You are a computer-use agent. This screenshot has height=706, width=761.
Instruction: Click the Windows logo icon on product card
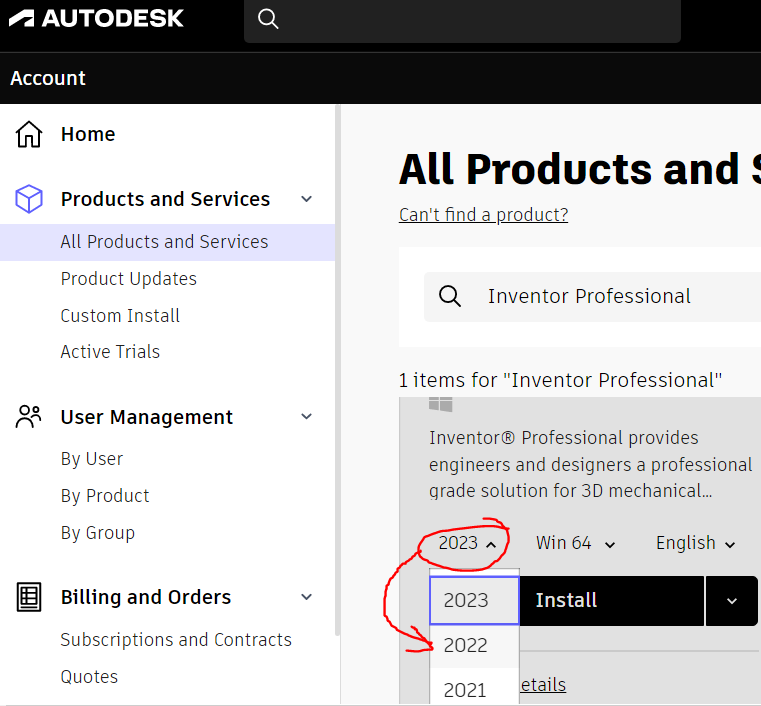[440, 404]
